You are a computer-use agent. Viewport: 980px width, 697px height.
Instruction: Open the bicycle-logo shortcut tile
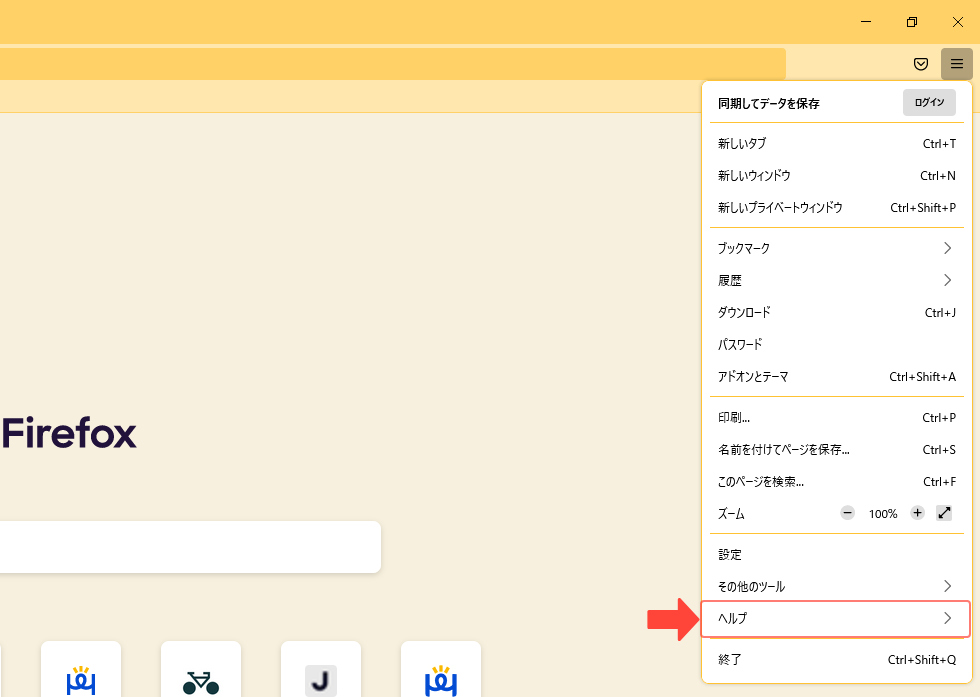201,669
